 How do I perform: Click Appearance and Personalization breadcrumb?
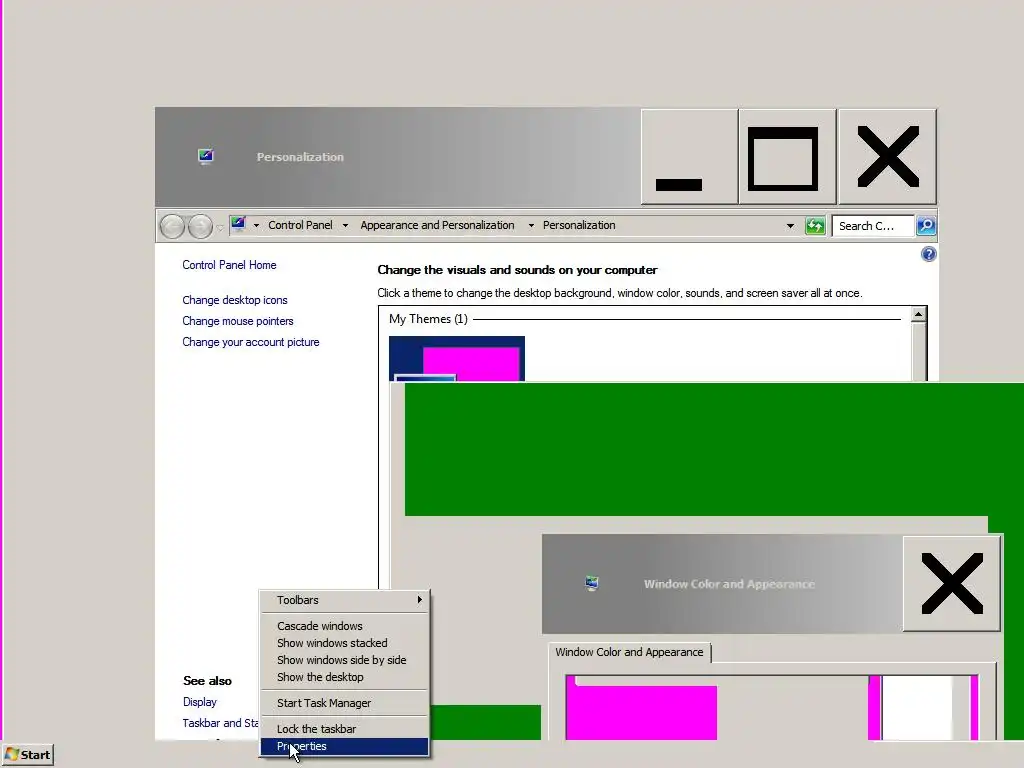[x=438, y=225]
